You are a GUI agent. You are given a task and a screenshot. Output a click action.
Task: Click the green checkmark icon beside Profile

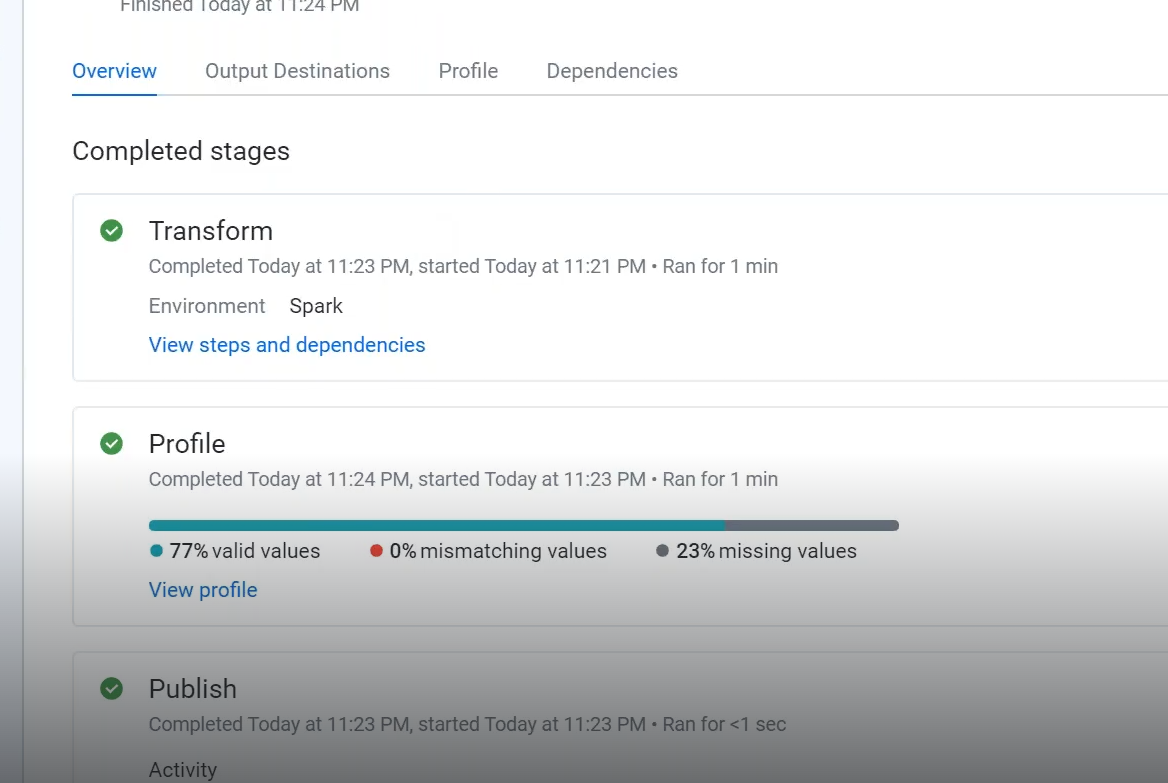[x=112, y=444]
